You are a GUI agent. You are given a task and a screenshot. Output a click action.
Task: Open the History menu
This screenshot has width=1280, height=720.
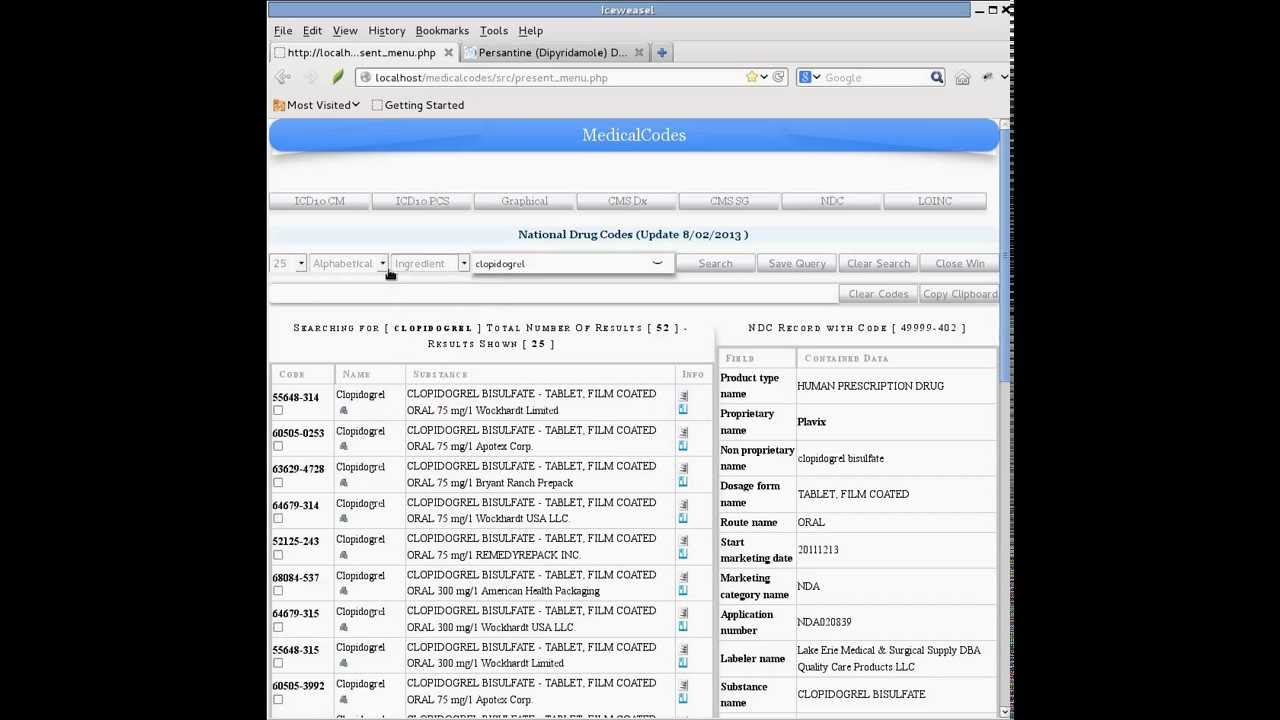coord(386,31)
